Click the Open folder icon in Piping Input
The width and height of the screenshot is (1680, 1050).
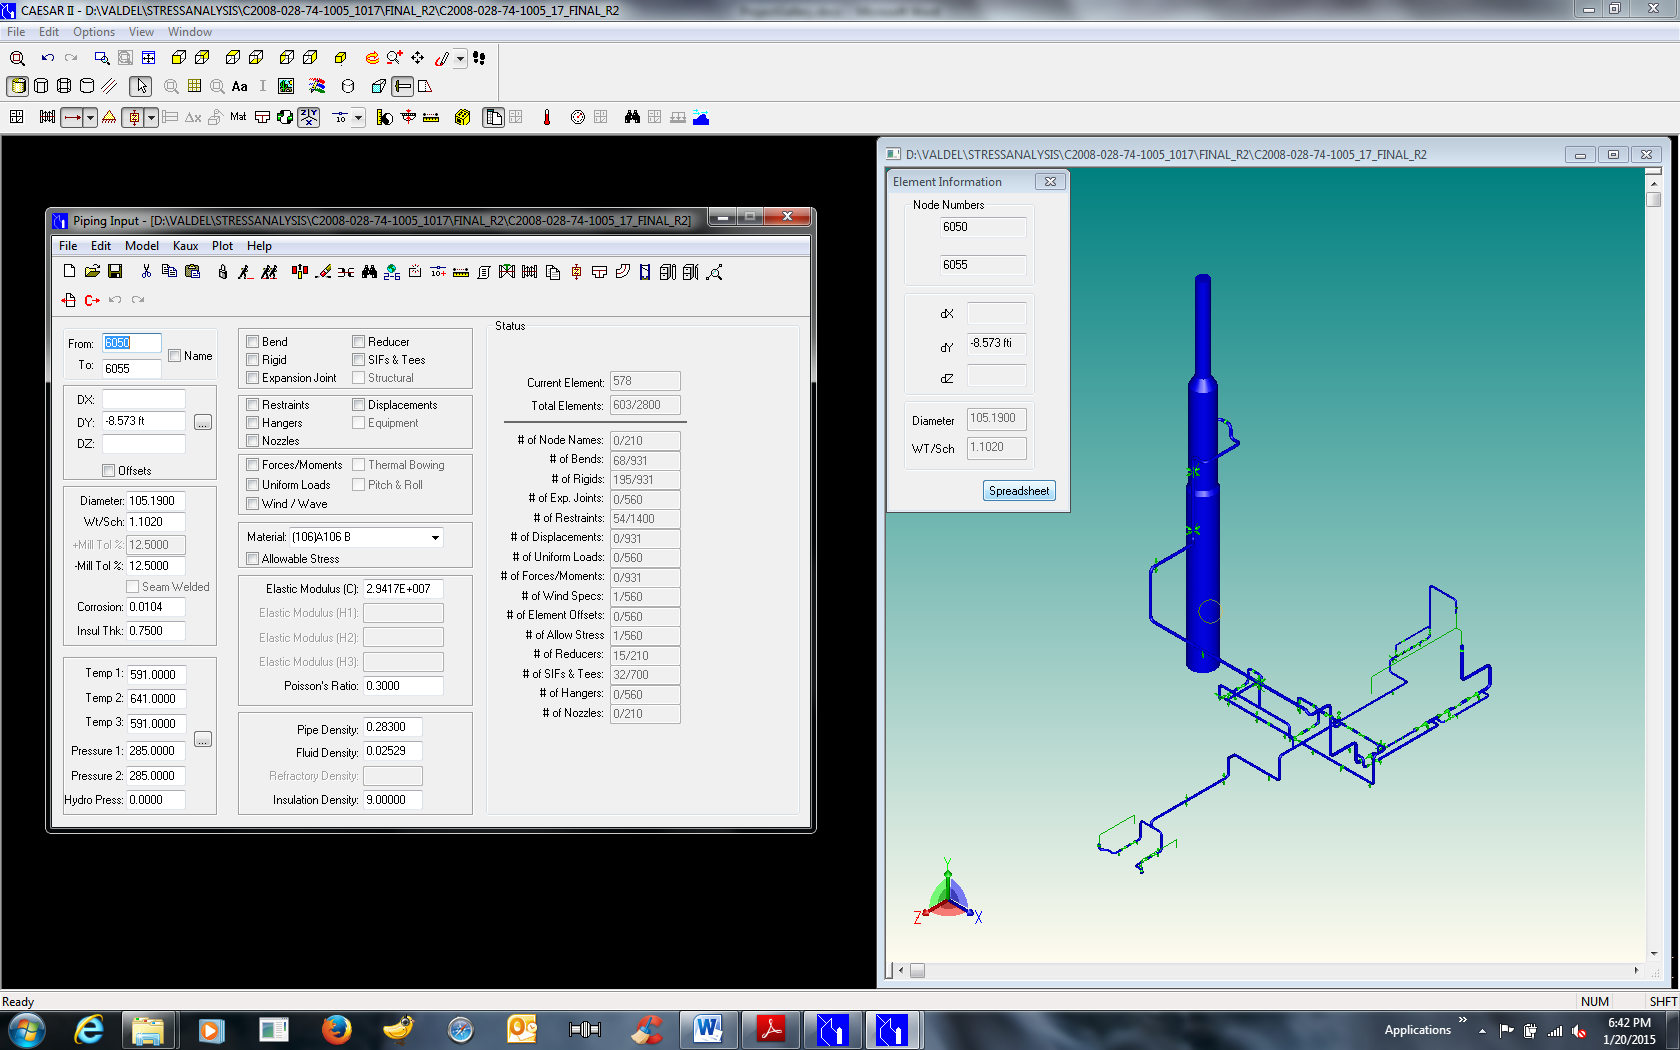[x=92, y=271]
